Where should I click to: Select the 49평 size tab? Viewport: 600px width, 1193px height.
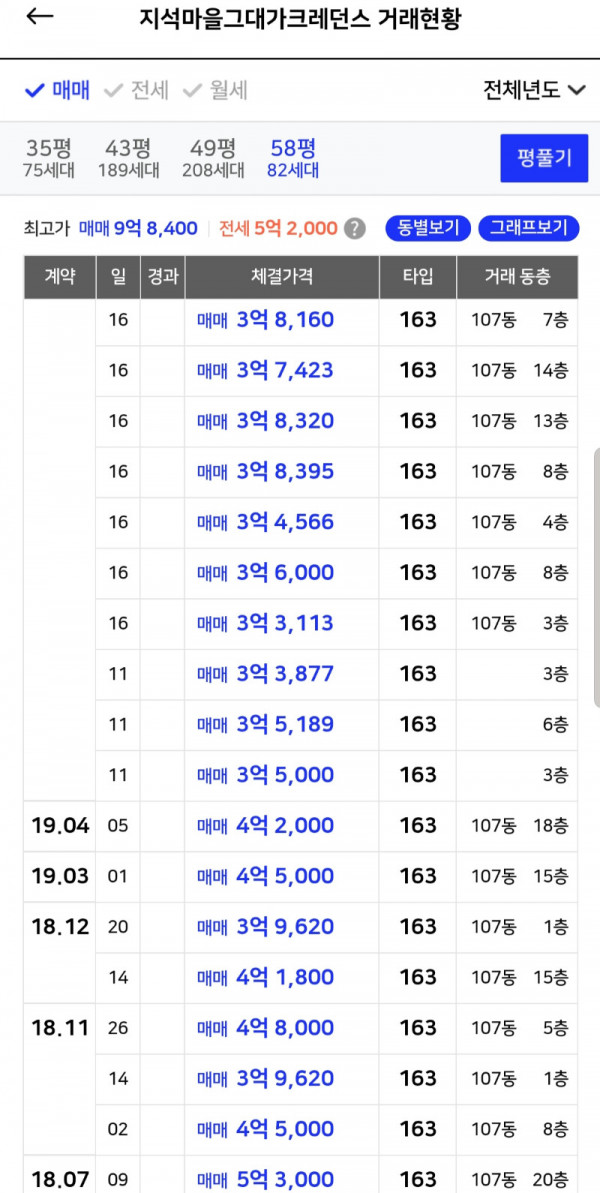tap(213, 157)
